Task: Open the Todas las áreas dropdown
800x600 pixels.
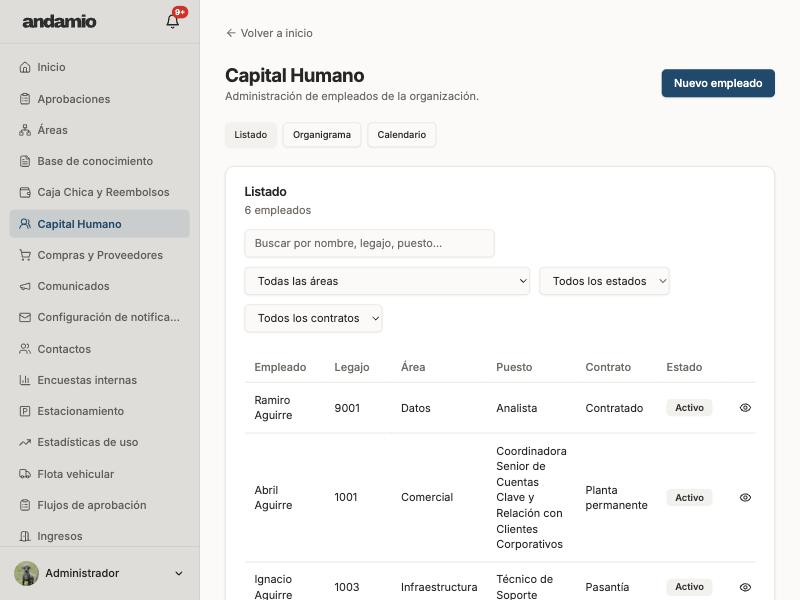Action: (387, 281)
